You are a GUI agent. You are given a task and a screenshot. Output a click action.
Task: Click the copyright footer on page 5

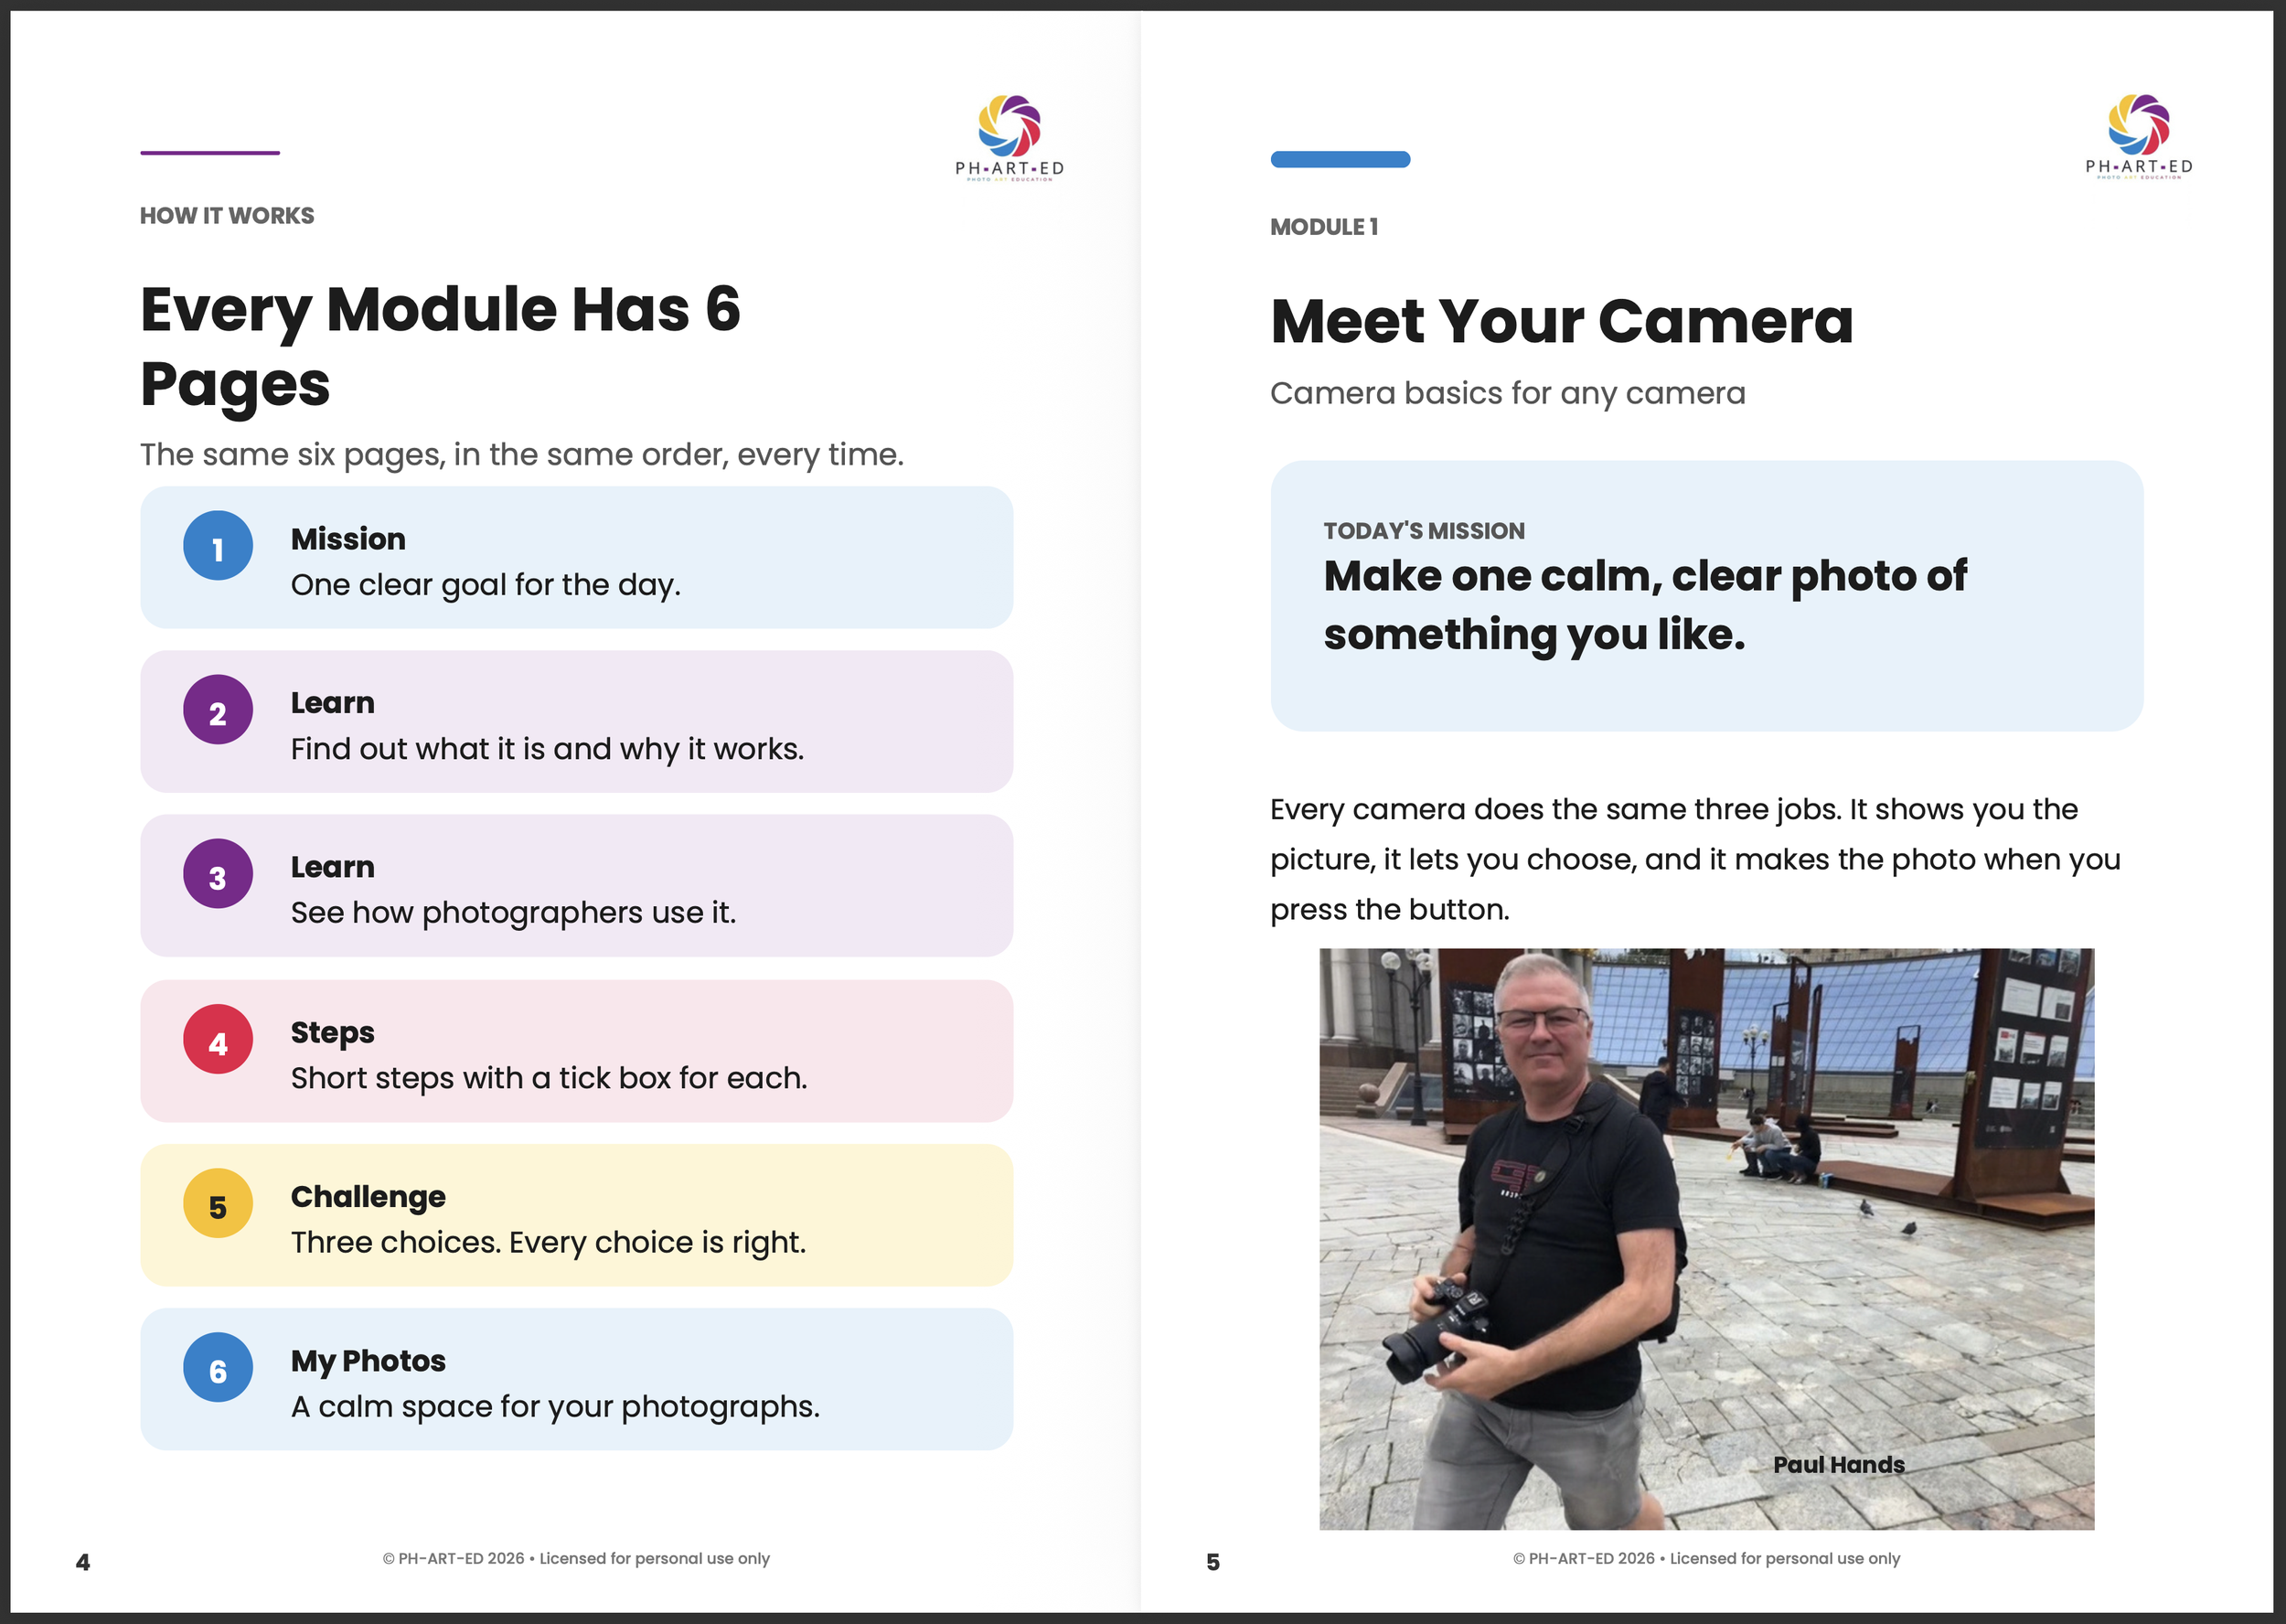(x=1706, y=1559)
